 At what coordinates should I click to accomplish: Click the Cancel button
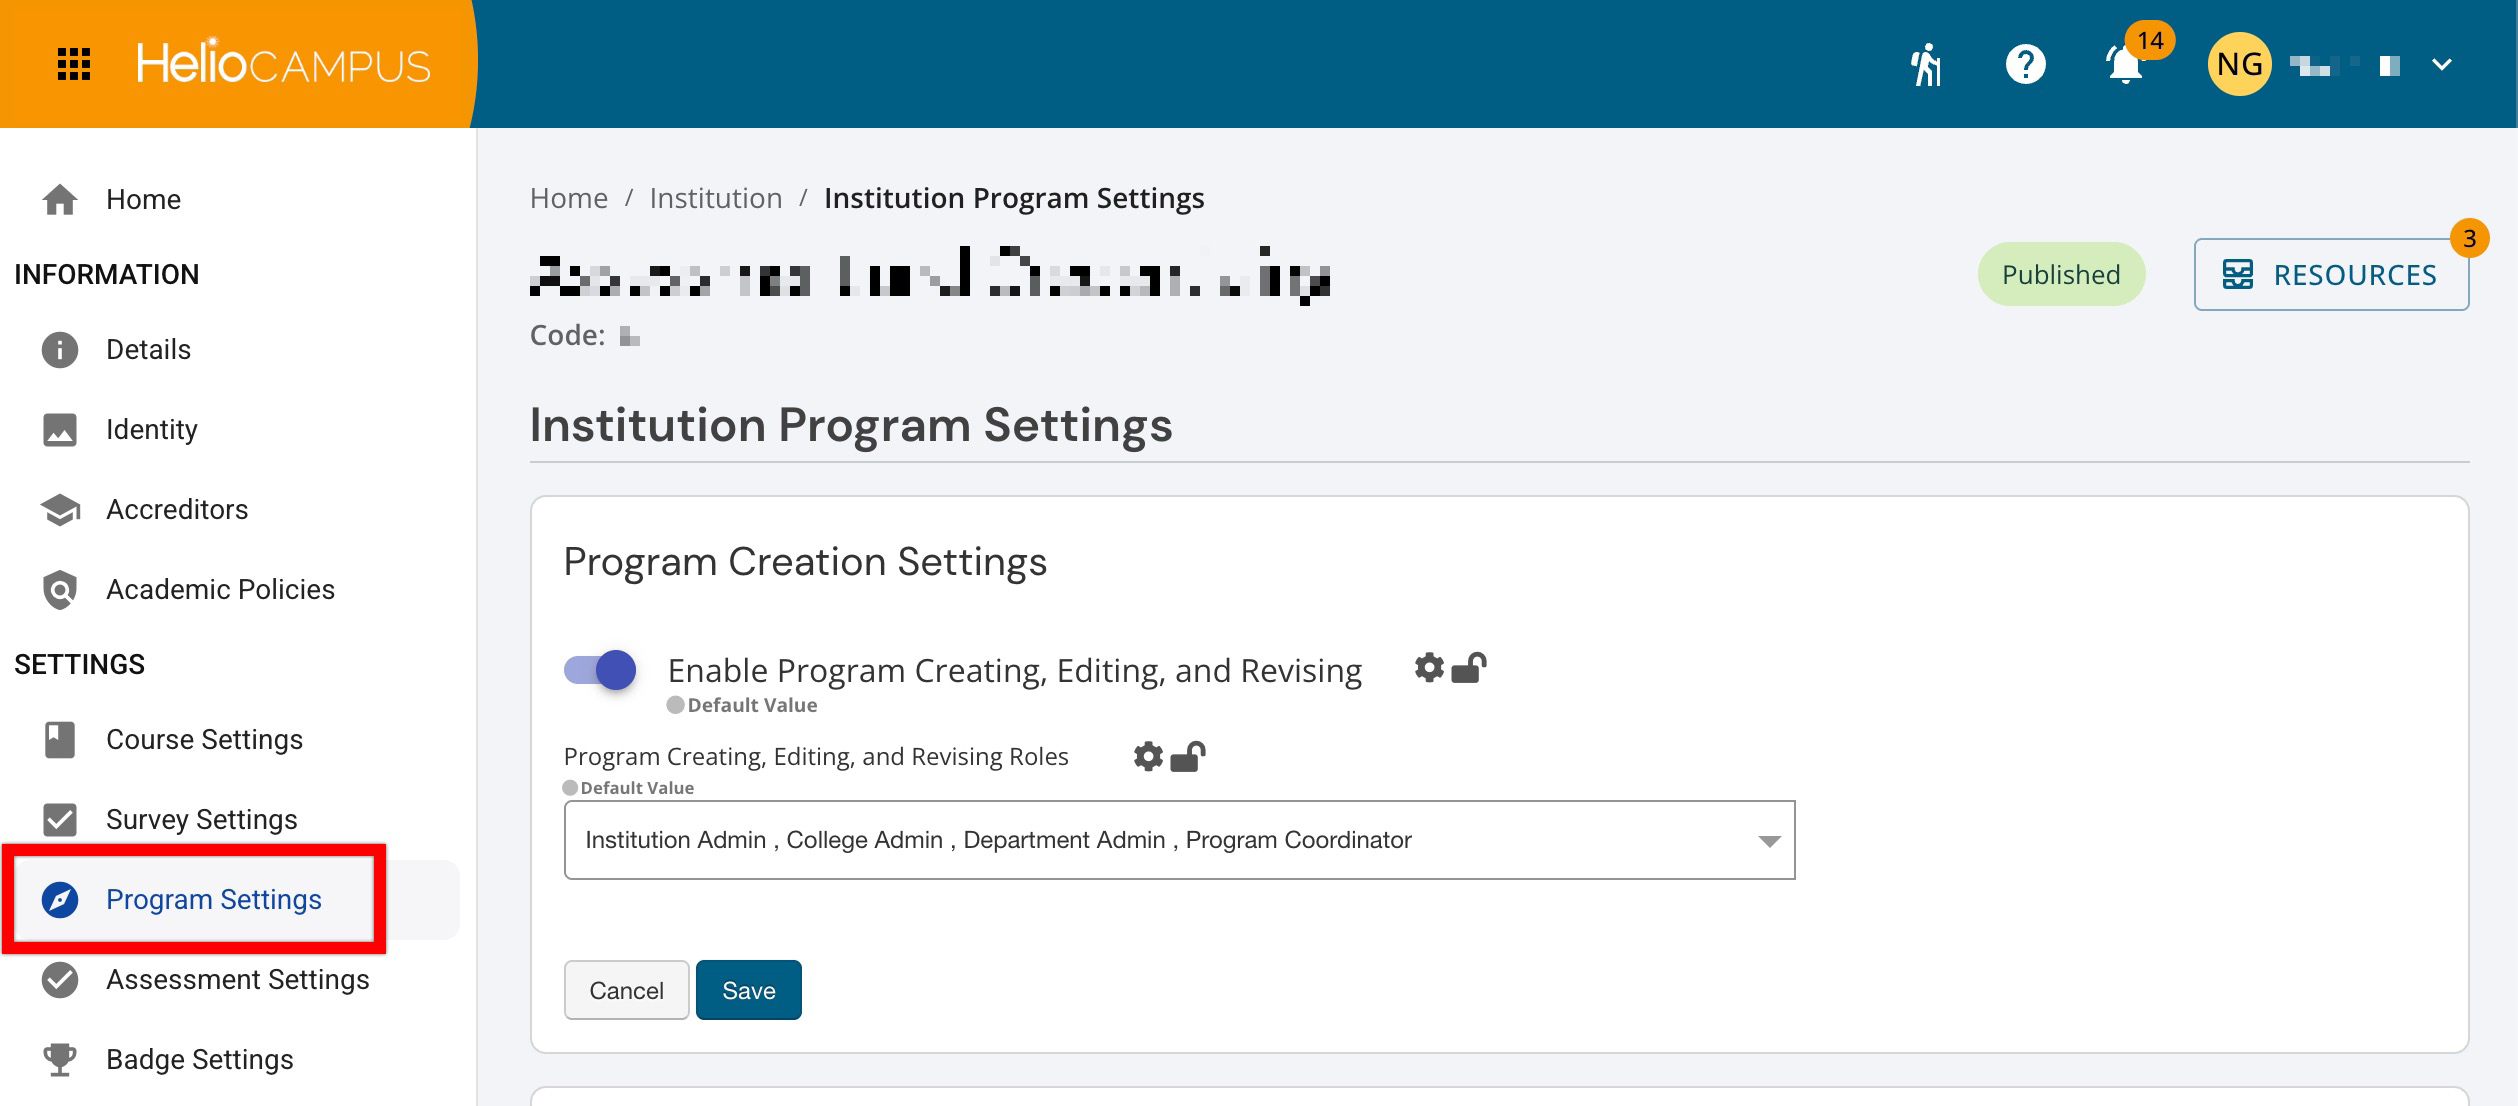tap(626, 990)
